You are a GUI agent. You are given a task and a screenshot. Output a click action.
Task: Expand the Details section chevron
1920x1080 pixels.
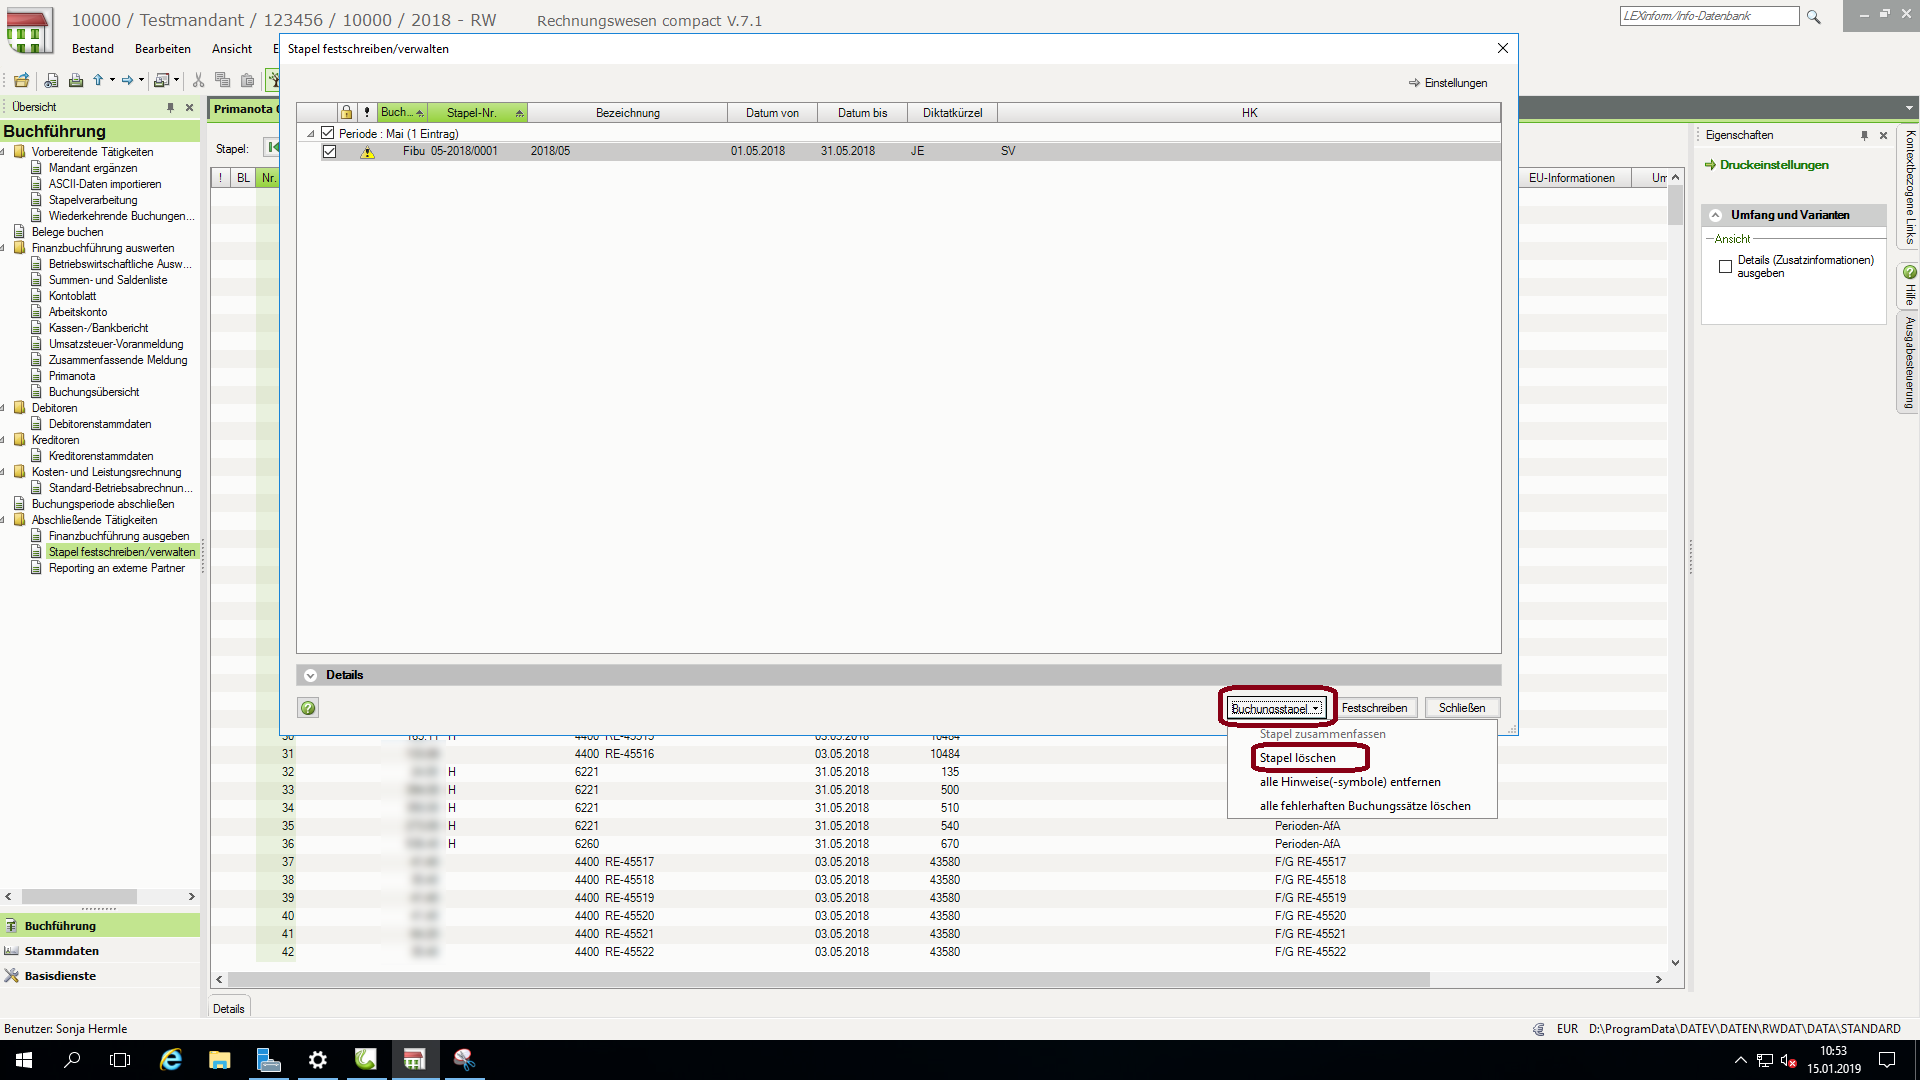[x=310, y=675]
